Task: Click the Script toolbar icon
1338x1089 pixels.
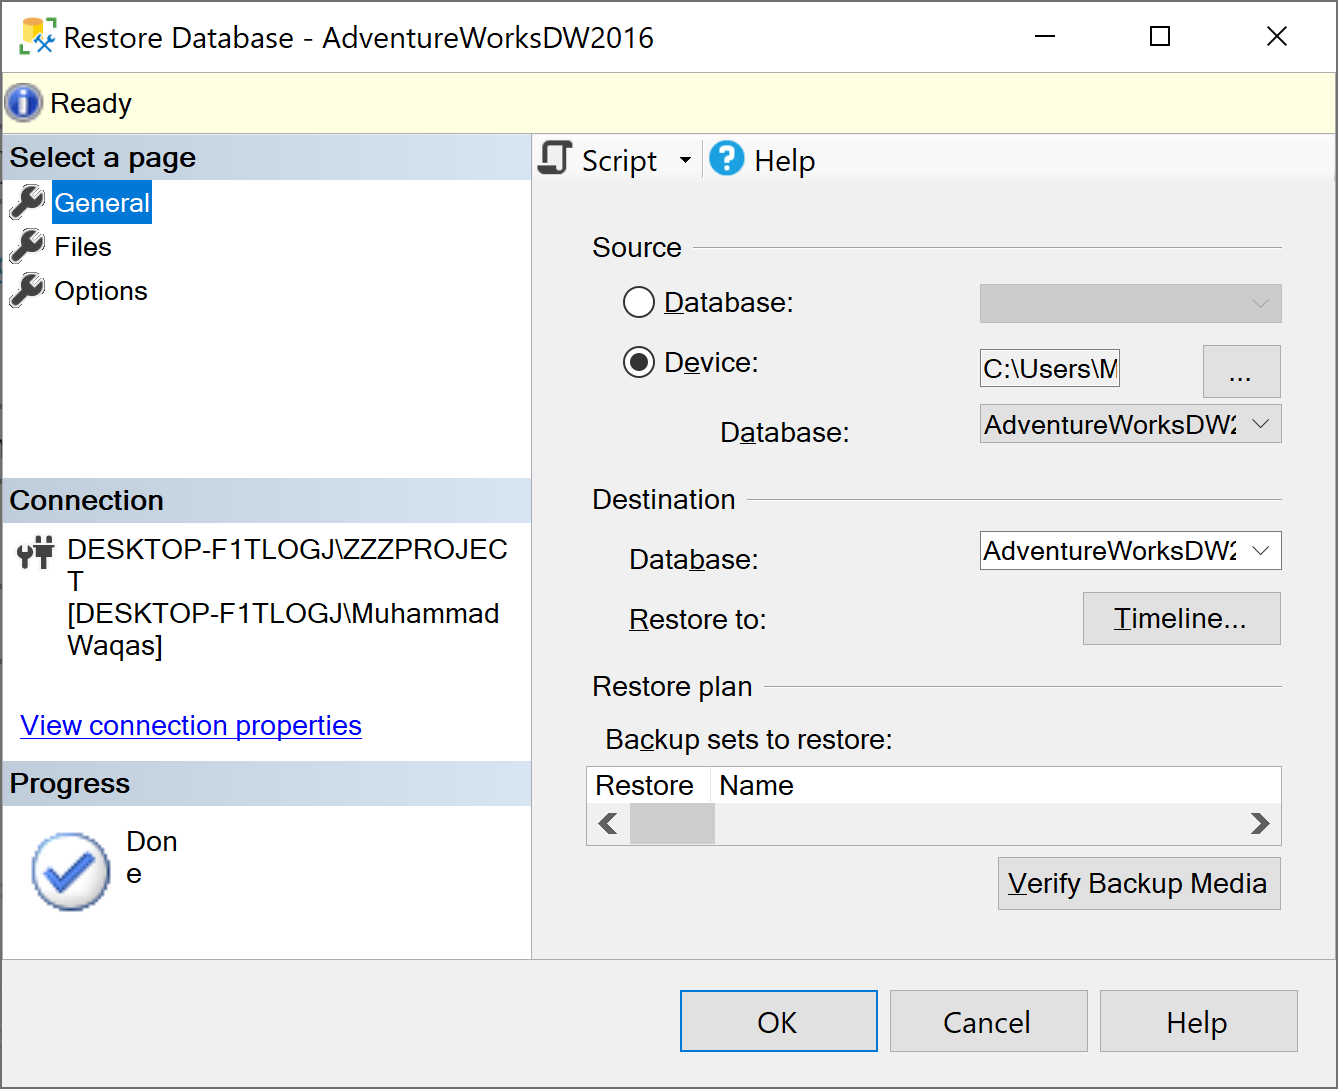Action: pos(555,159)
